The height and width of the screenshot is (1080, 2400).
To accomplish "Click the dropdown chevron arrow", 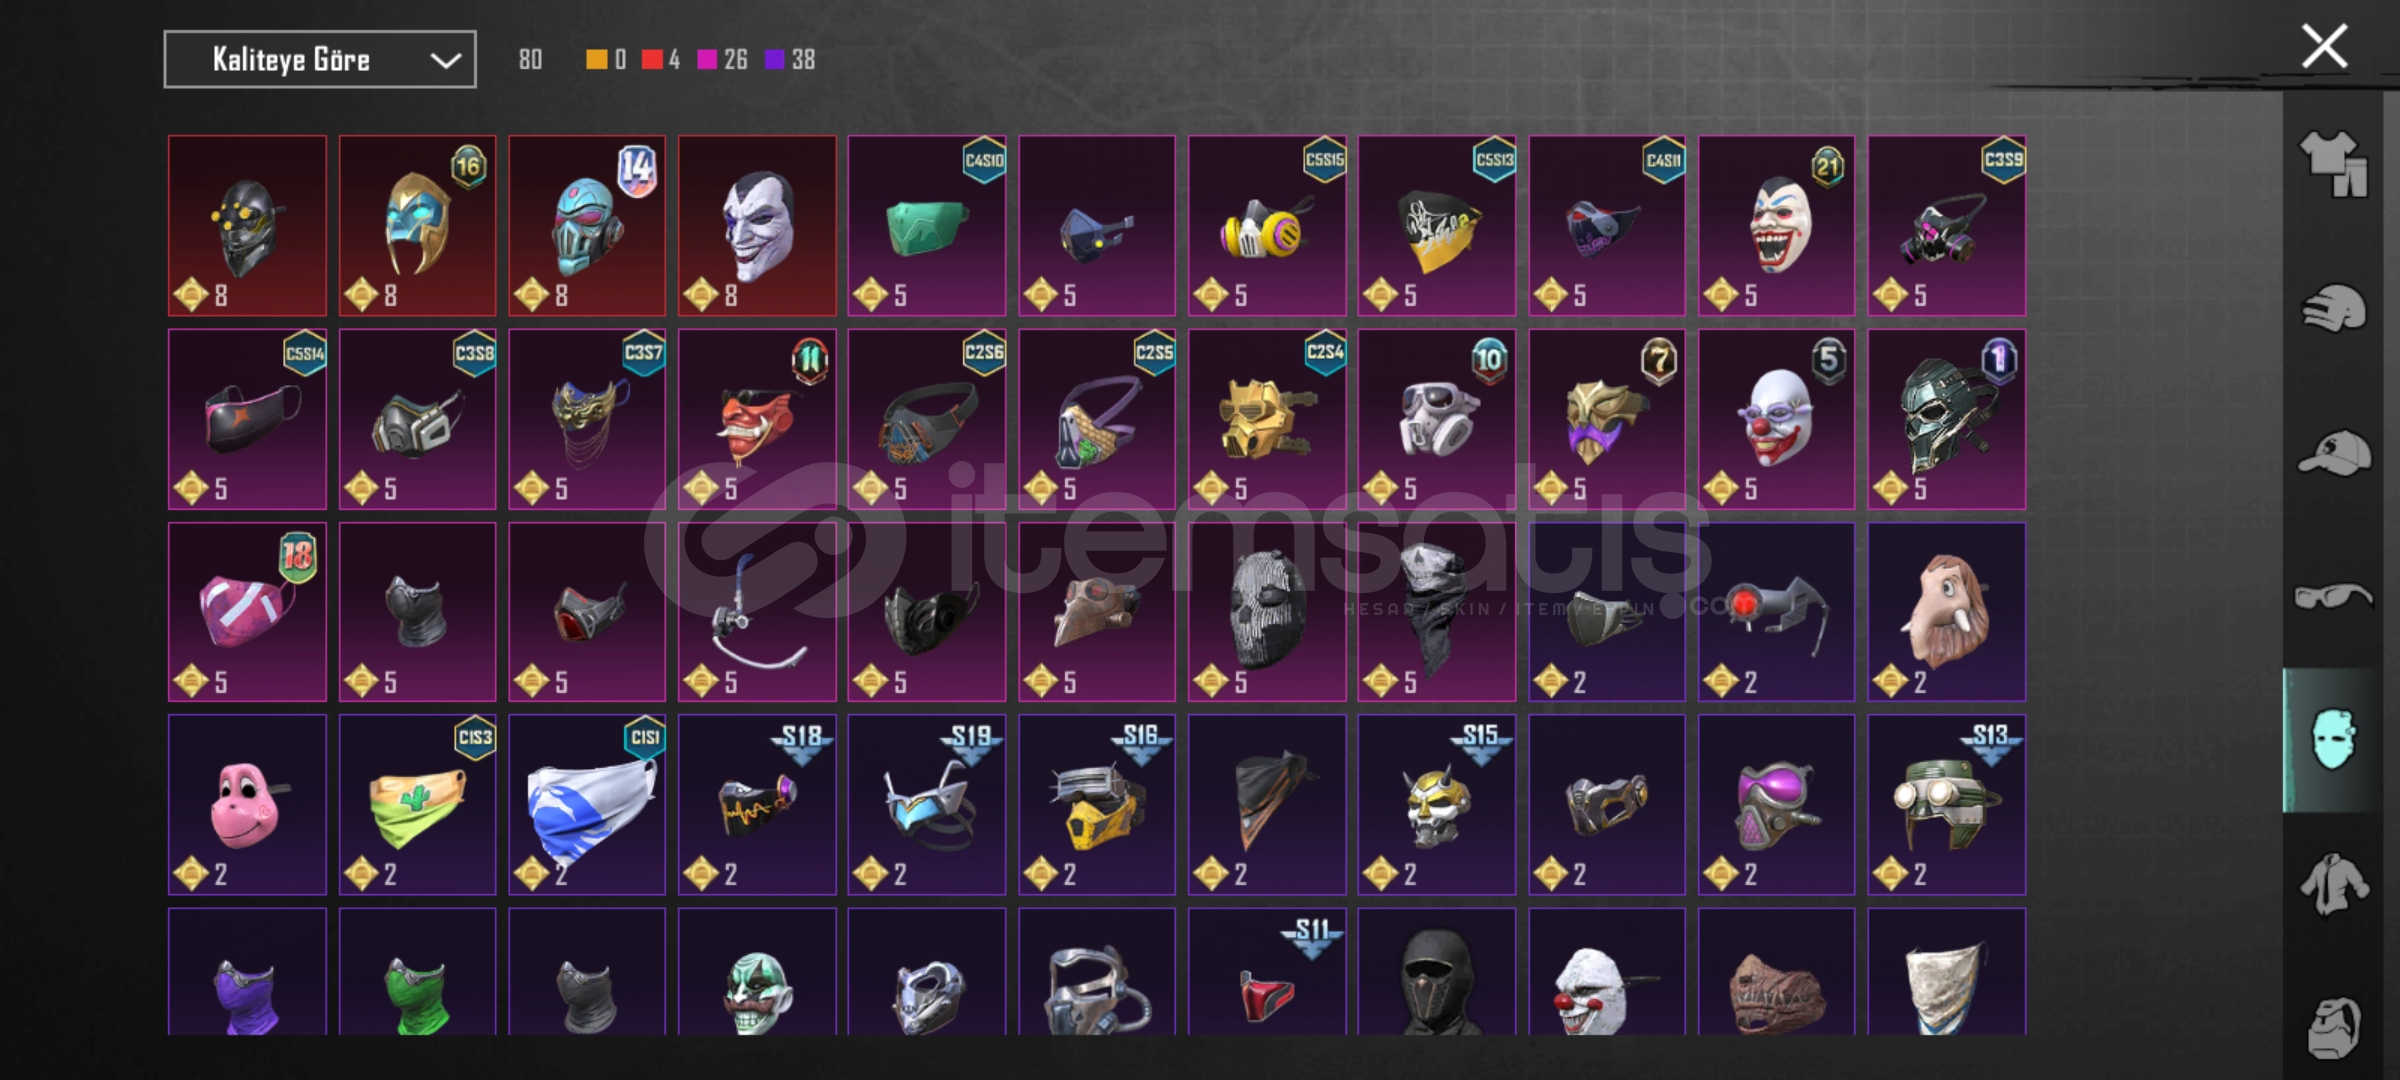I will [x=445, y=61].
